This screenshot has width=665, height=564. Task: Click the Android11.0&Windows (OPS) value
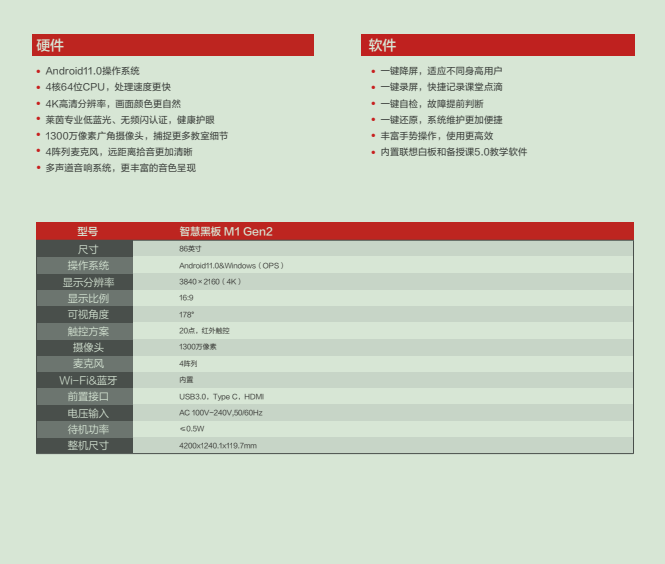point(231,265)
